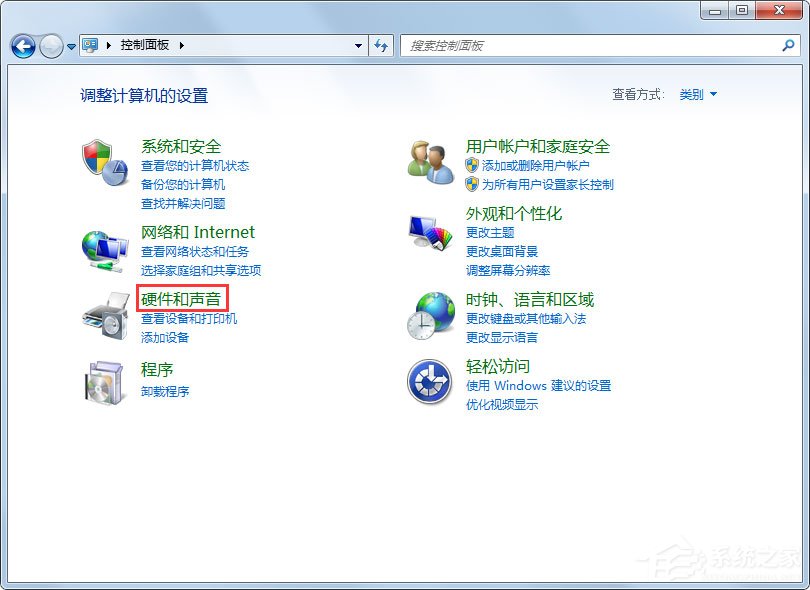Image resolution: width=810 pixels, height=590 pixels.
Task: Click the 控制面板 icon in address bar
Action: pyautogui.click(x=90, y=45)
